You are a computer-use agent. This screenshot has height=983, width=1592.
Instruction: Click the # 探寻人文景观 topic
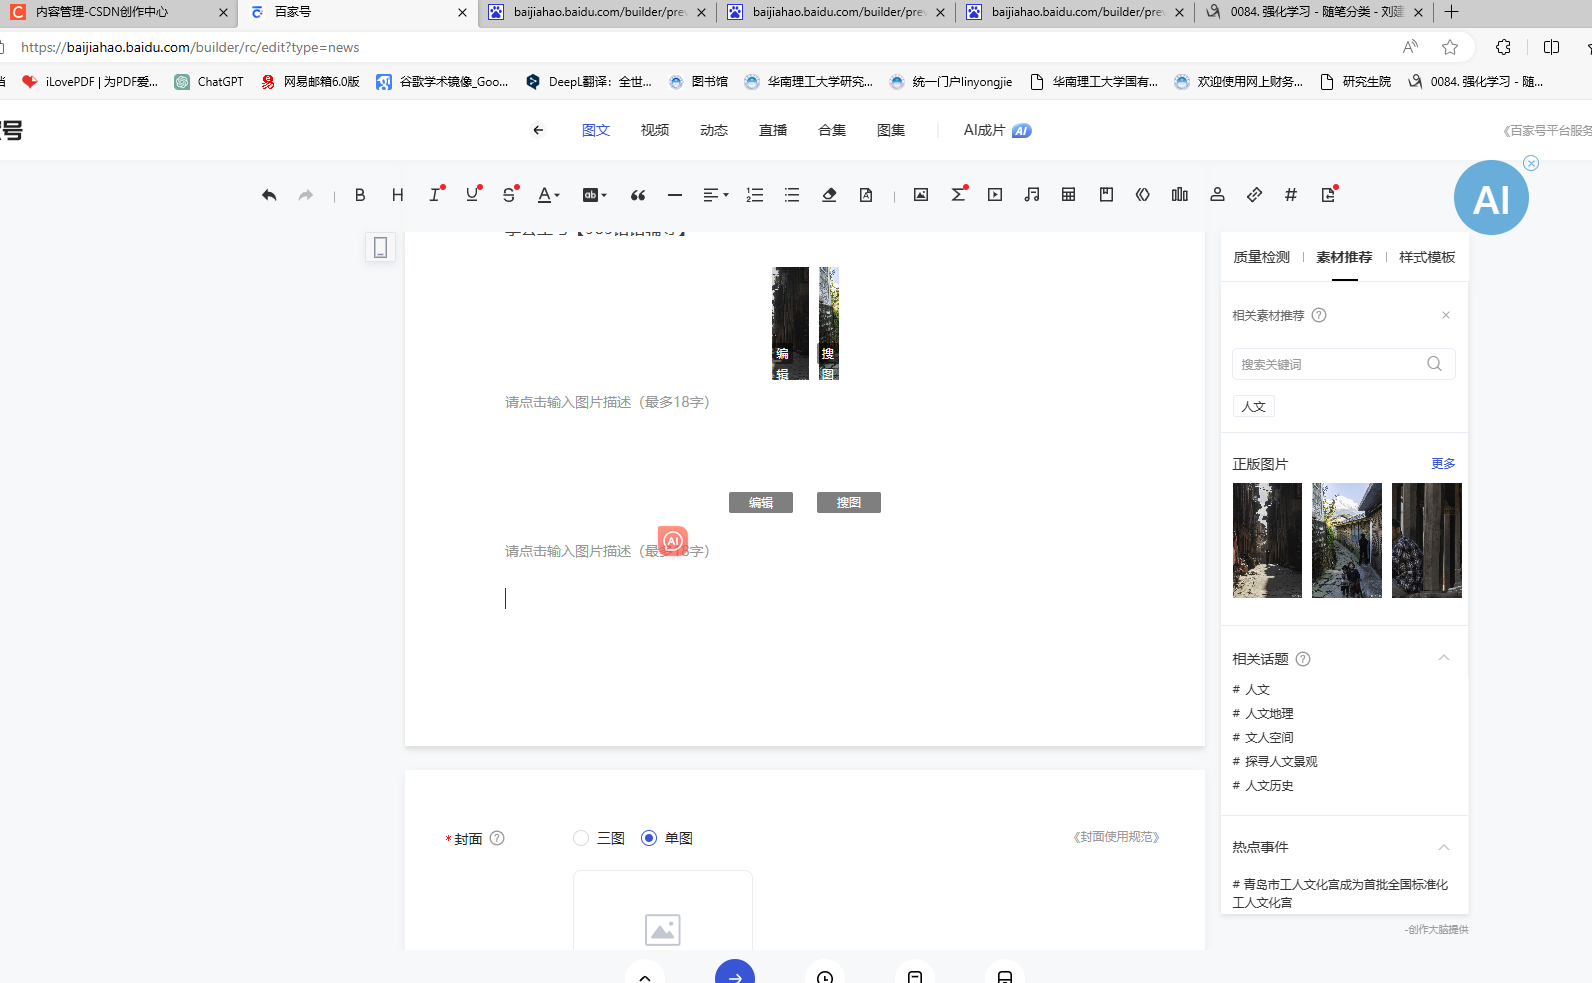click(x=1275, y=761)
